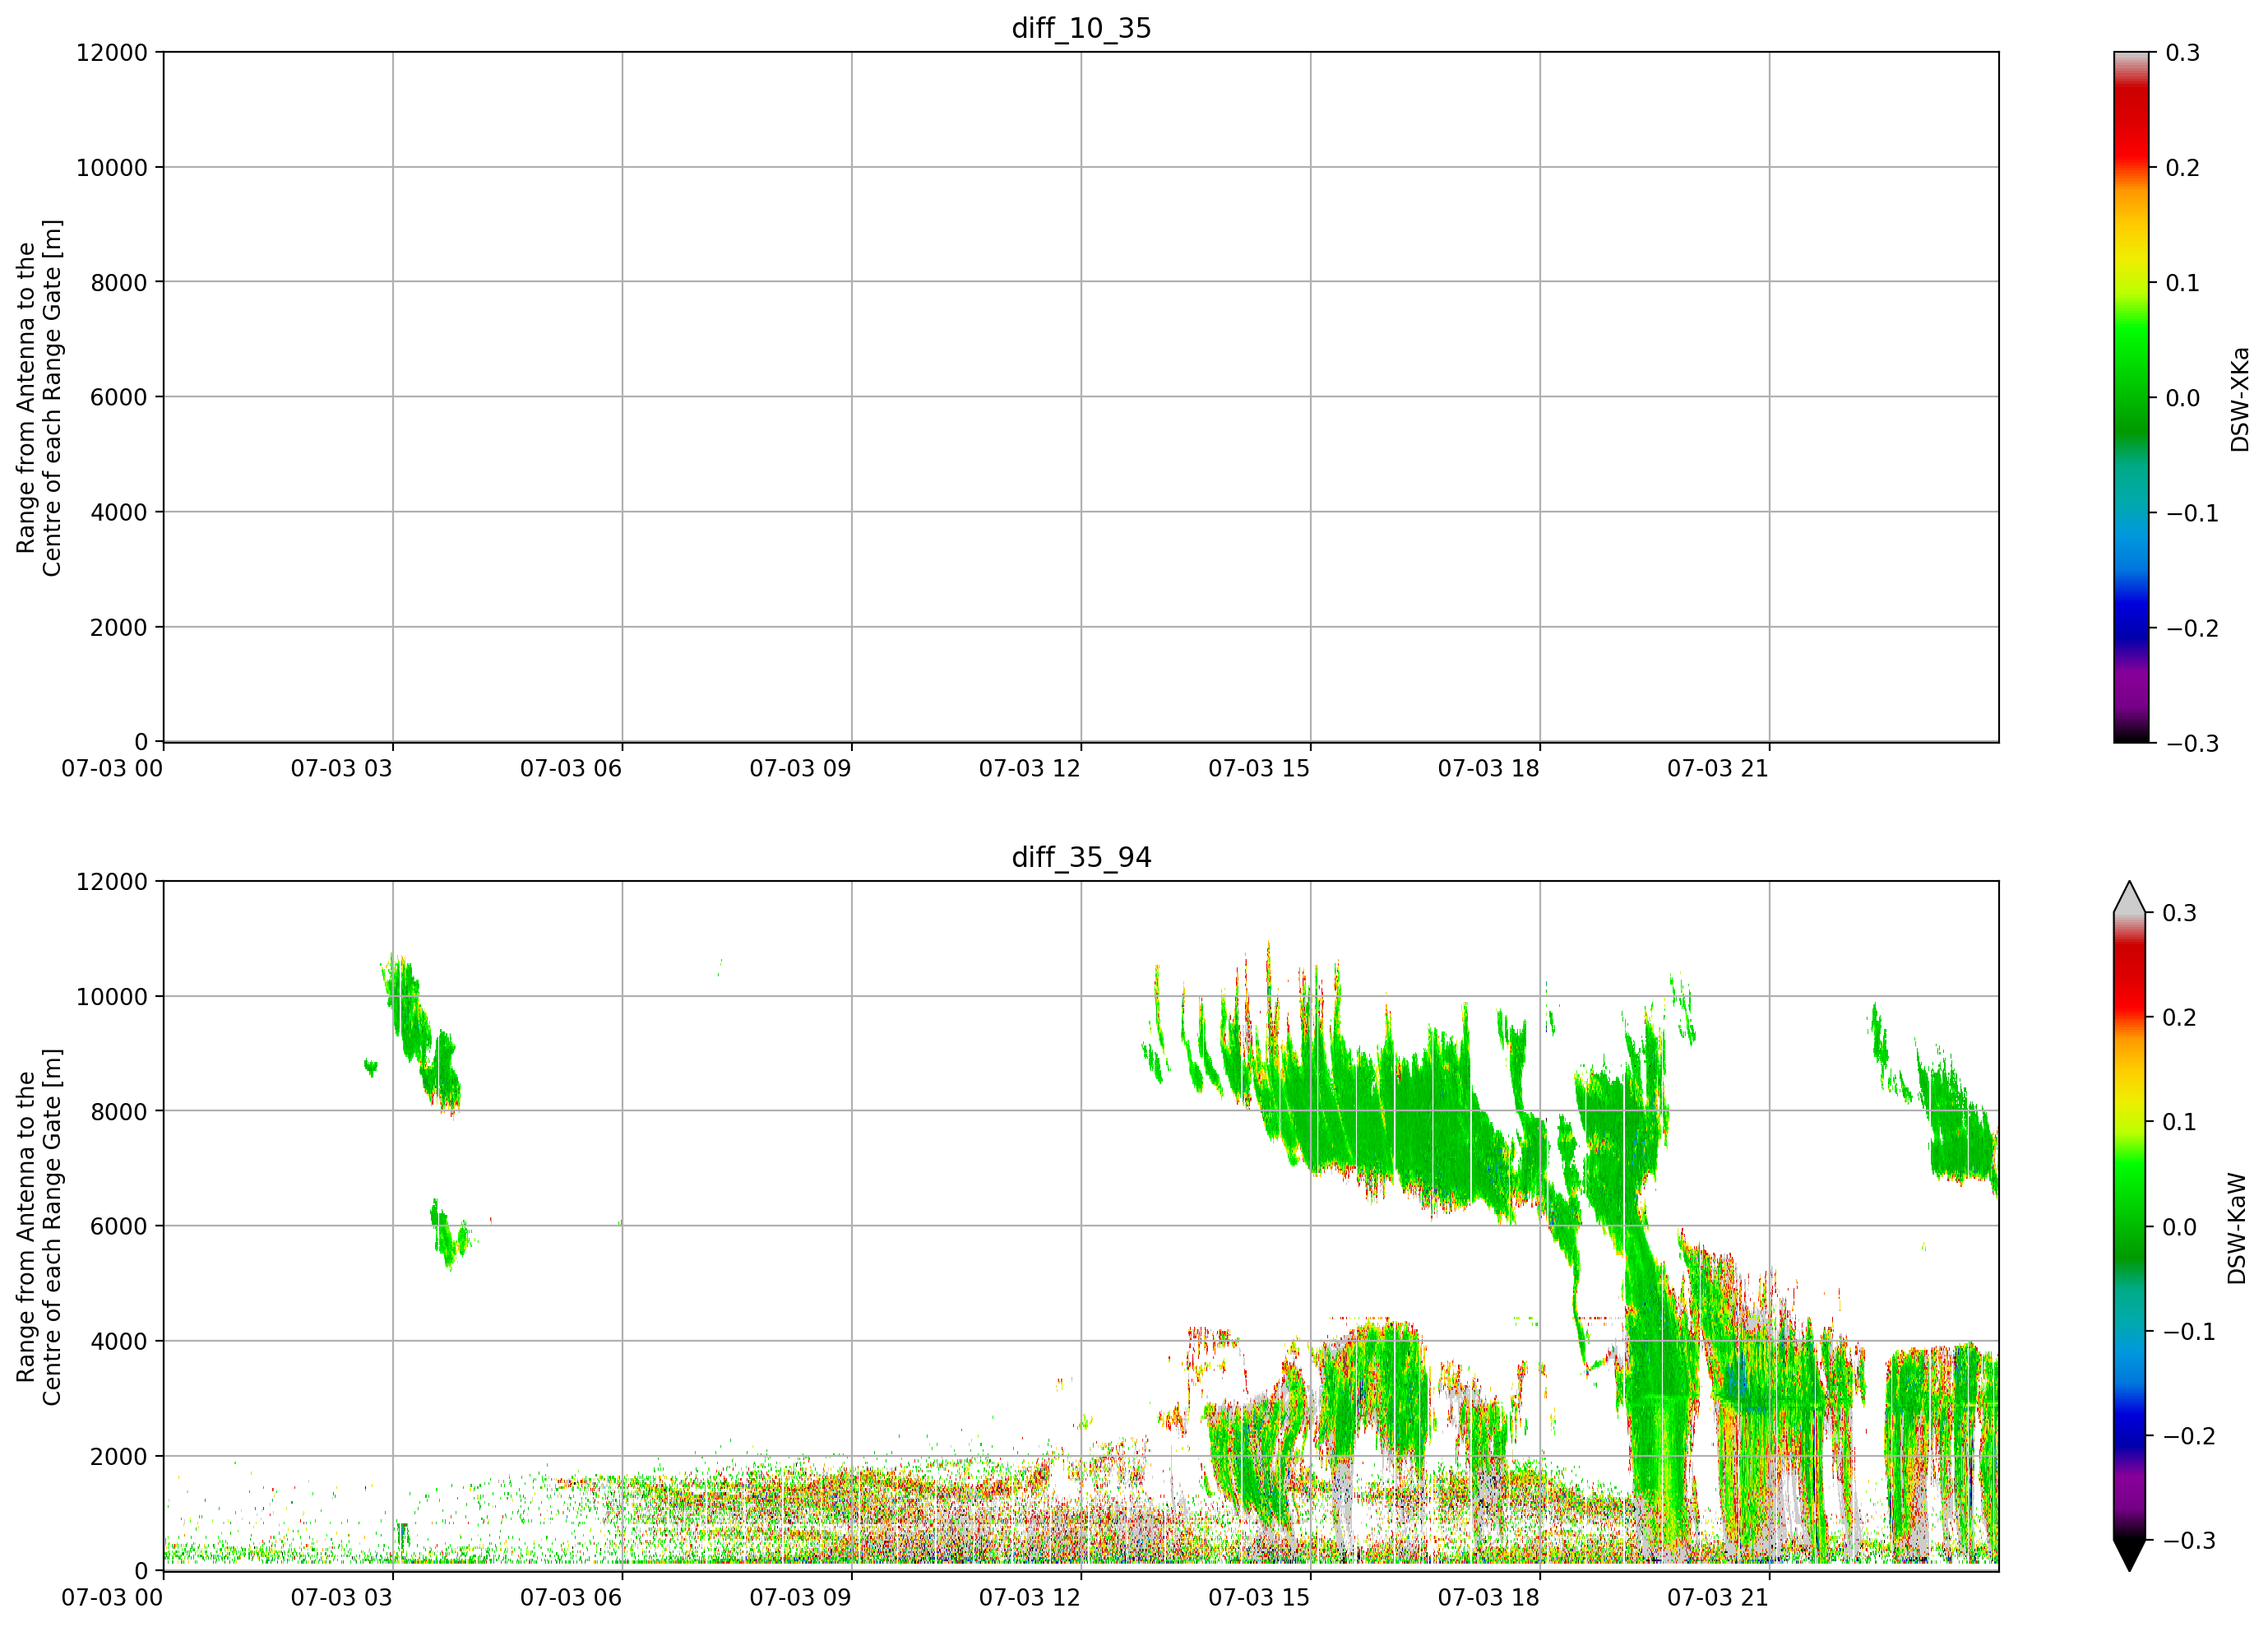Click the DSW-XKa colorbar label
Image resolution: width=2268 pixels, height=1627 pixels.
coord(2239,399)
